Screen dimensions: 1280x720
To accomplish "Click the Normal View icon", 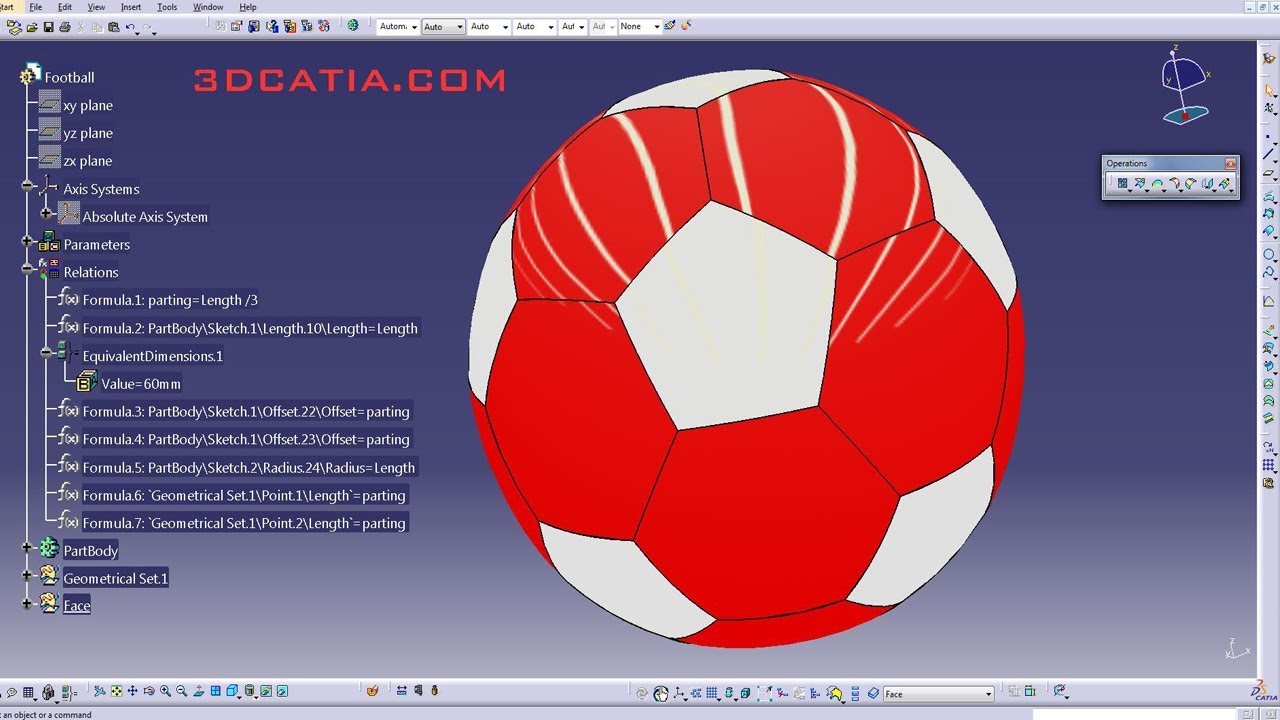I will point(198,691).
